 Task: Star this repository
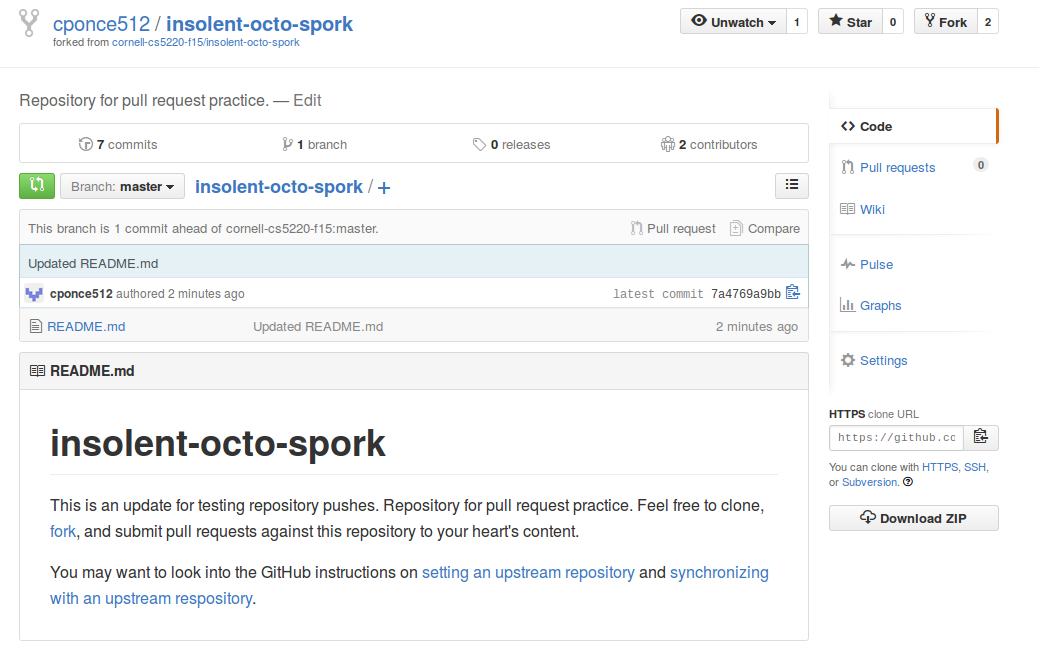click(x=850, y=22)
